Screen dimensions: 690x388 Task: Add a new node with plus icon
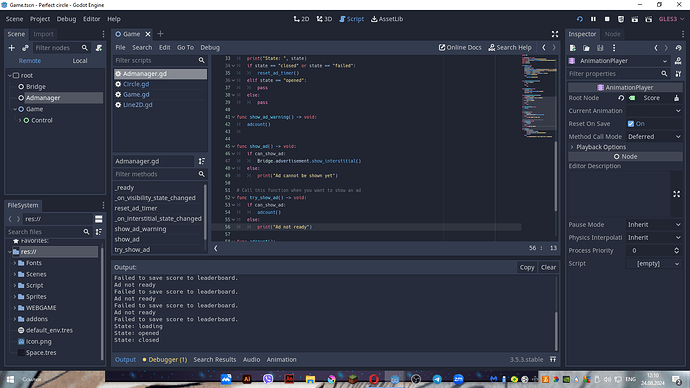click(11, 48)
